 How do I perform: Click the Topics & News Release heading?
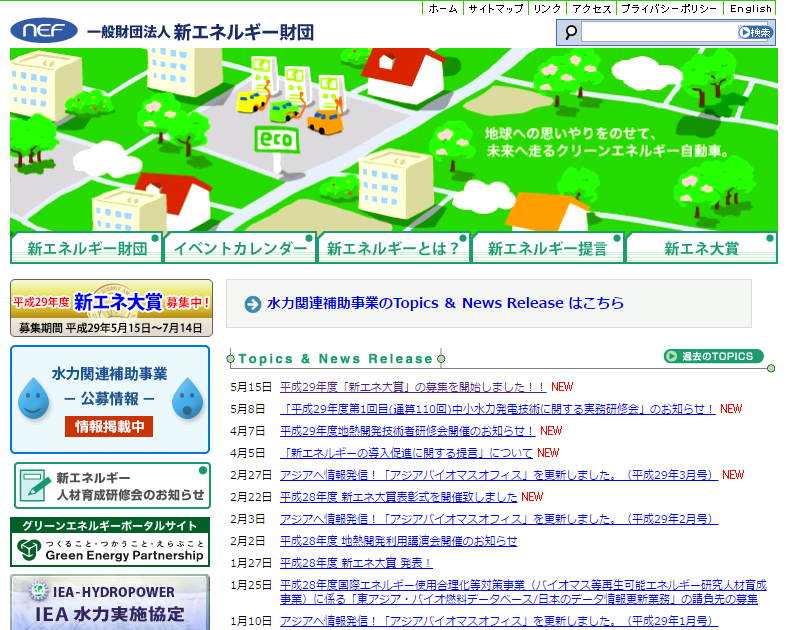click(x=335, y=359)
